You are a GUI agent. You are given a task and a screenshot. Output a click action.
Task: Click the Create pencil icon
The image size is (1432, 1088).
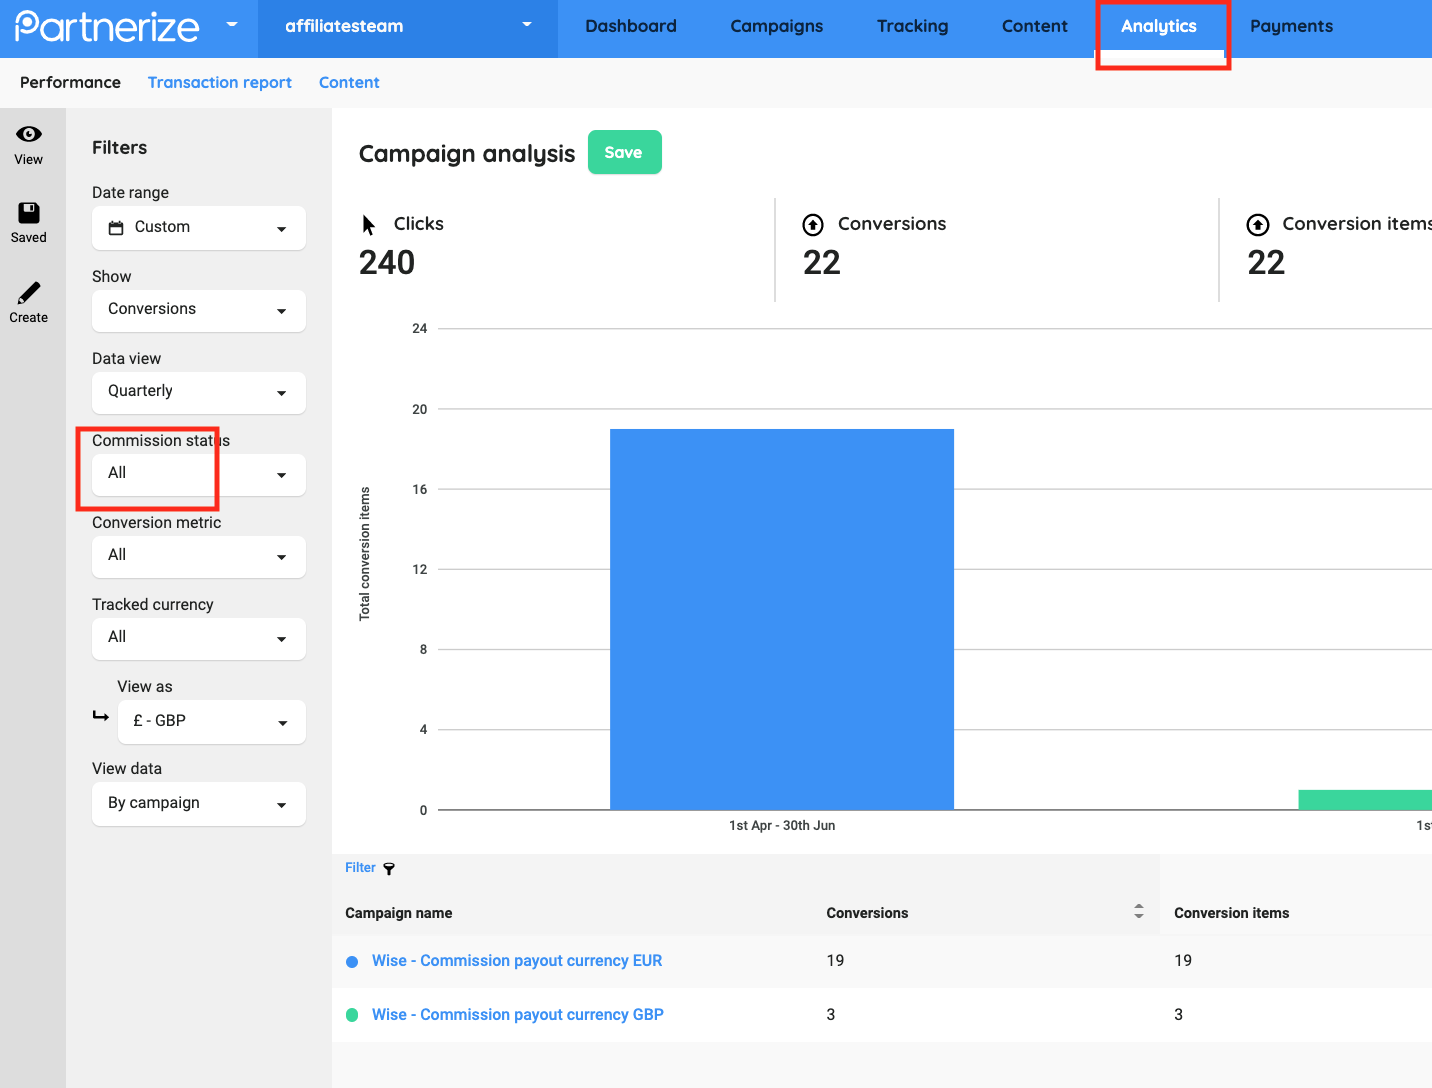tap(29, 293)
